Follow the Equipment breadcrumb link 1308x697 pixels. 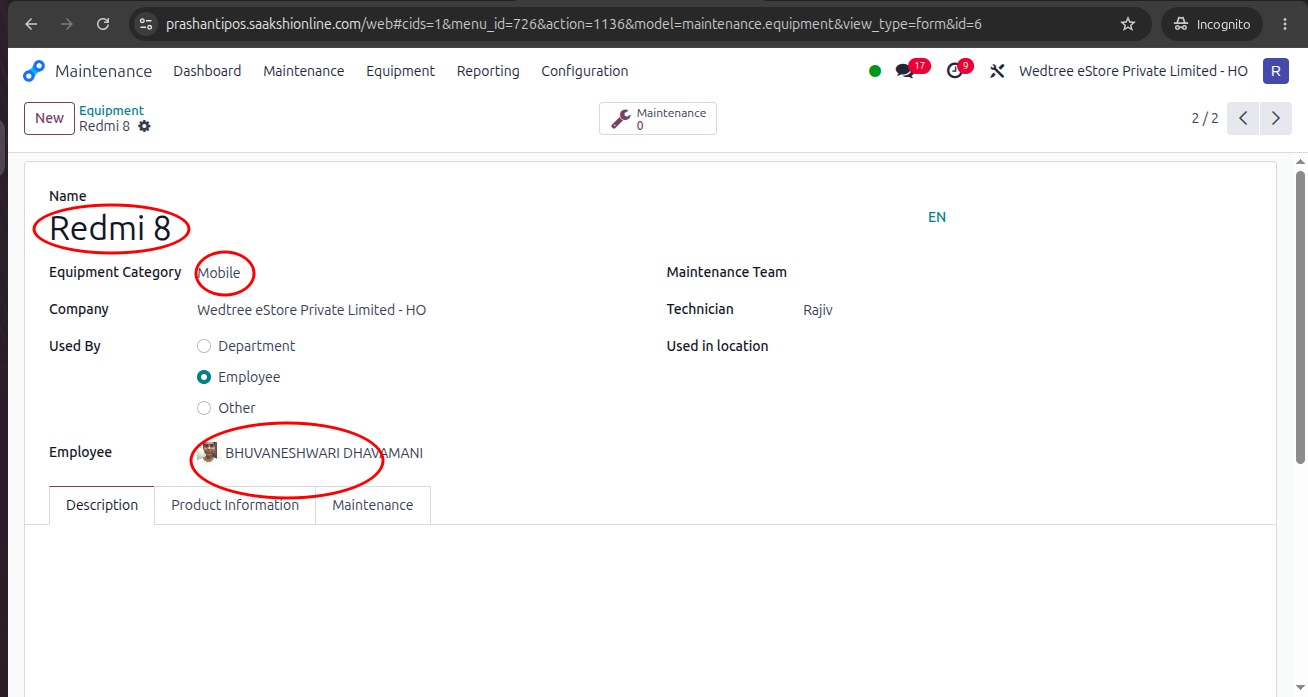pos(111,111)
